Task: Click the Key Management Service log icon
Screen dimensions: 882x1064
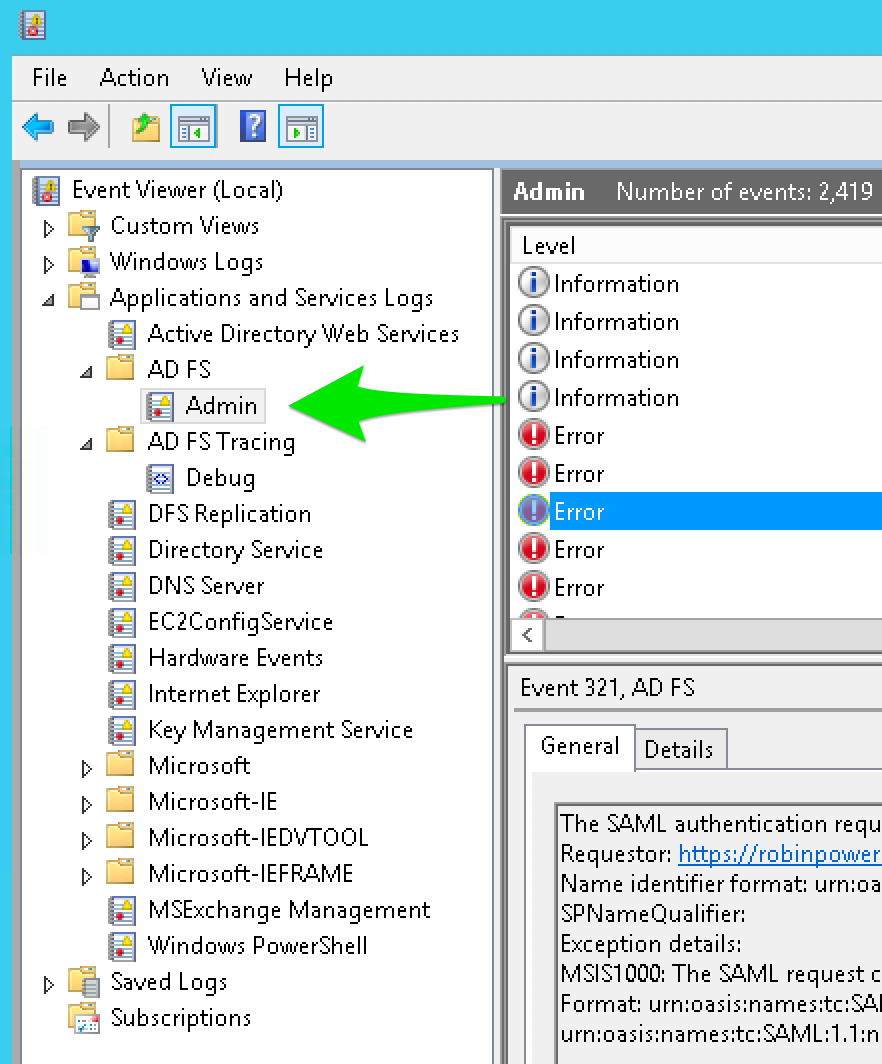Action: [121, 730]
